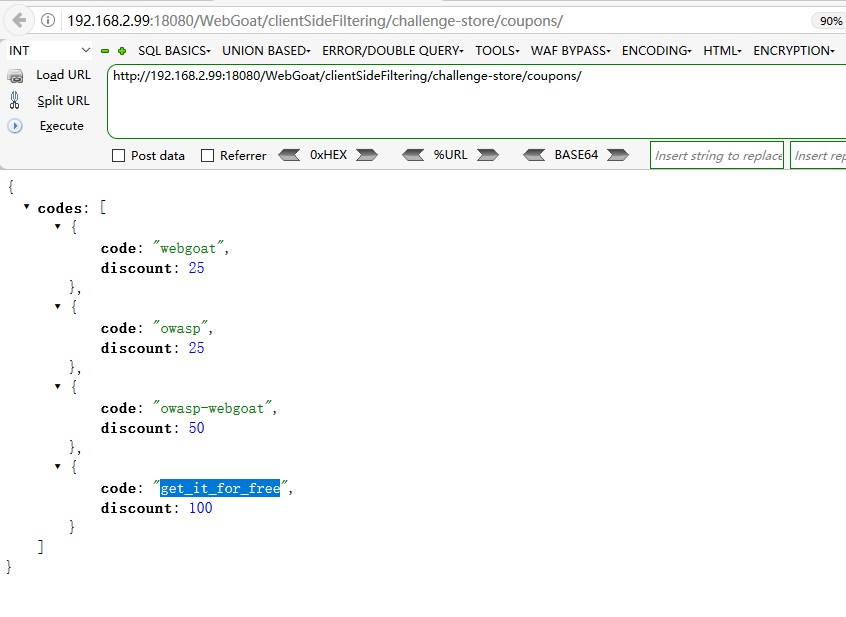Screen dimensions: 846x617
Task: Click the discount value 50
Action: (196, 428)
